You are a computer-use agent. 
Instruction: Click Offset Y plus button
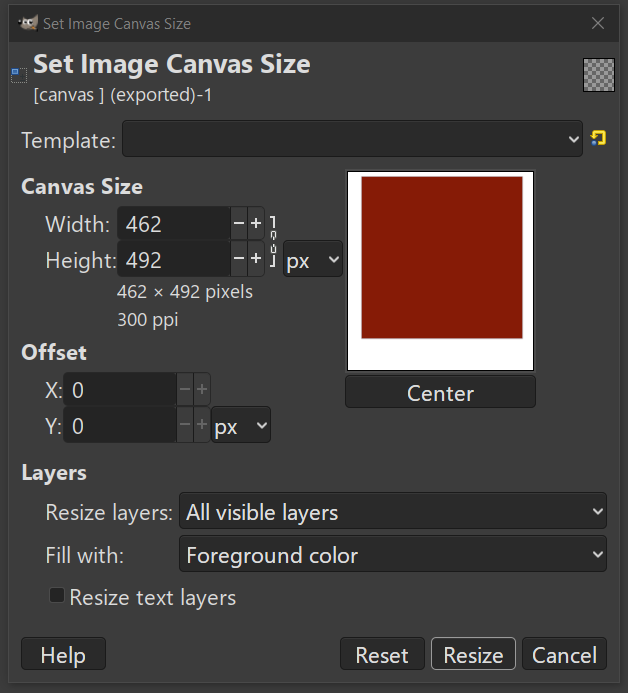[x=202, y=425]
